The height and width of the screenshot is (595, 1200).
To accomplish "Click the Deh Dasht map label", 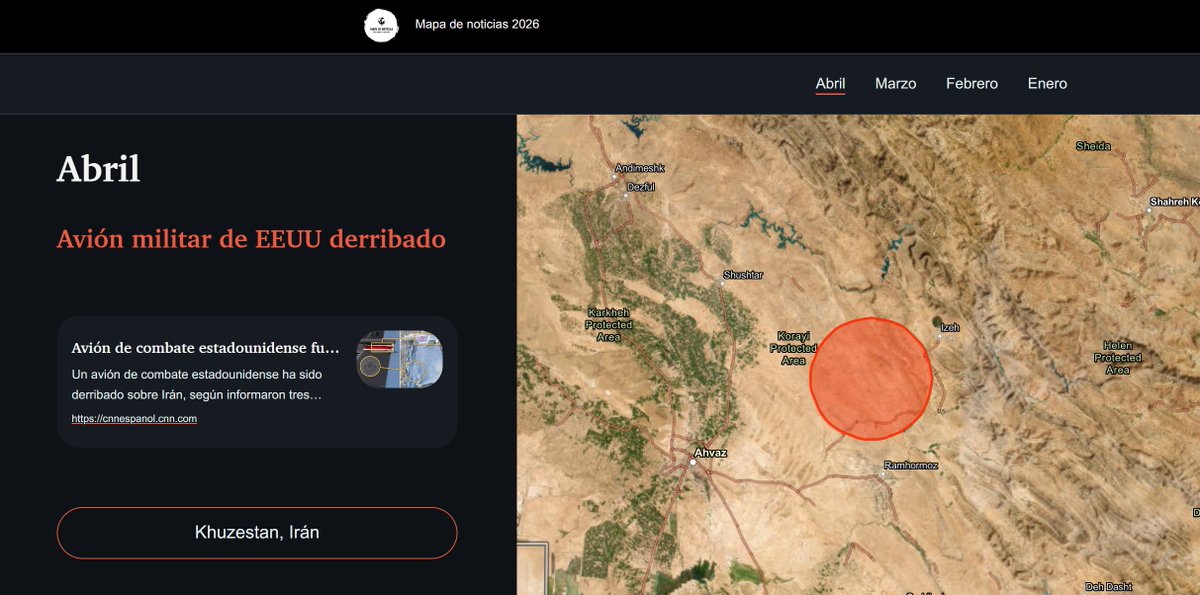I will (1108, 587).
